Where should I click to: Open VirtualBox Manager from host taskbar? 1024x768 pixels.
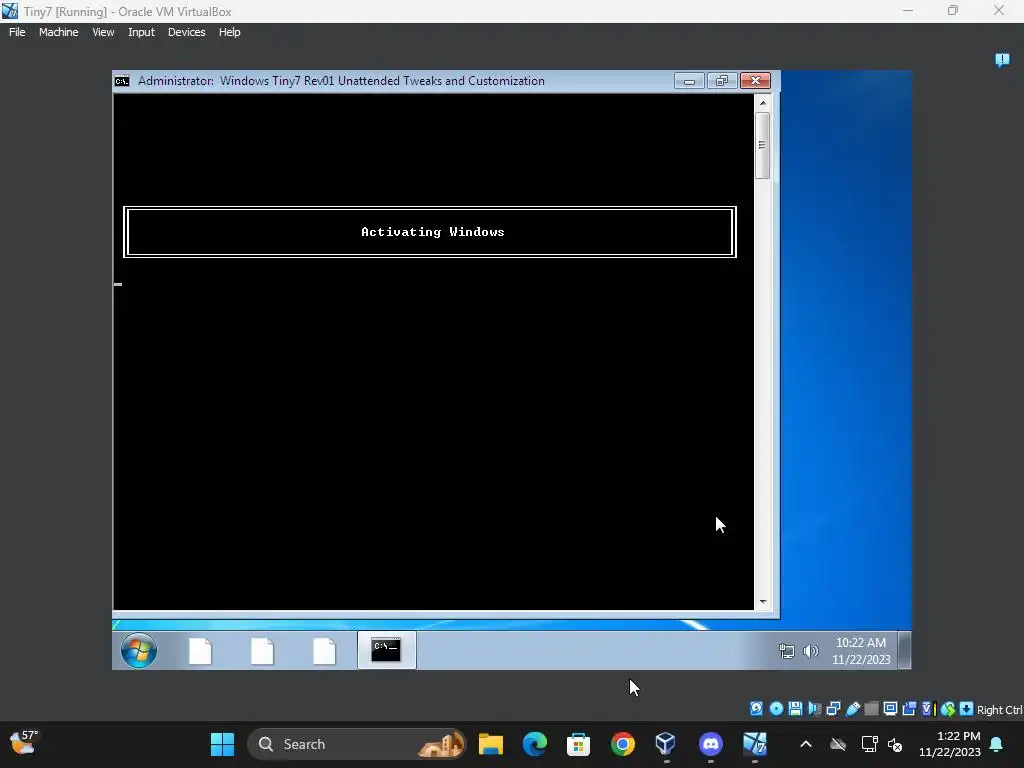point(665,744)
